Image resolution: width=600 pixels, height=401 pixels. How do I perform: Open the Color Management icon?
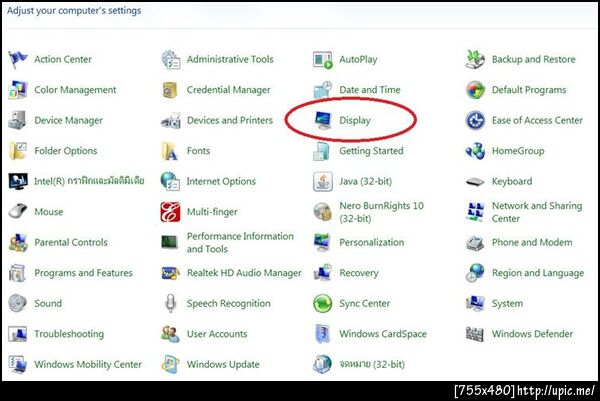tap(18, 90)
